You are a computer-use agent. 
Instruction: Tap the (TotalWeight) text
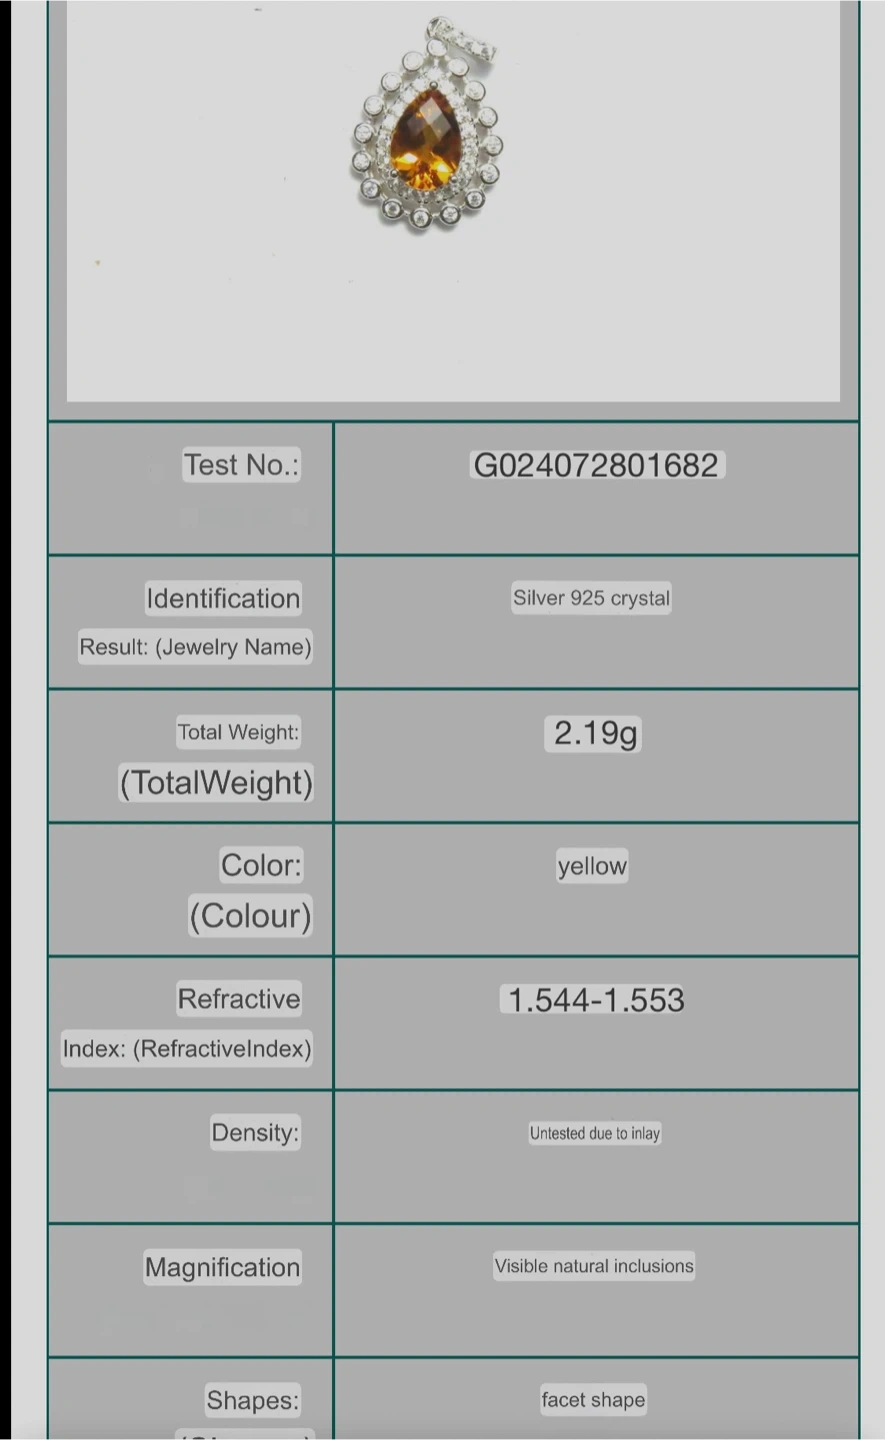coord(216,782)
